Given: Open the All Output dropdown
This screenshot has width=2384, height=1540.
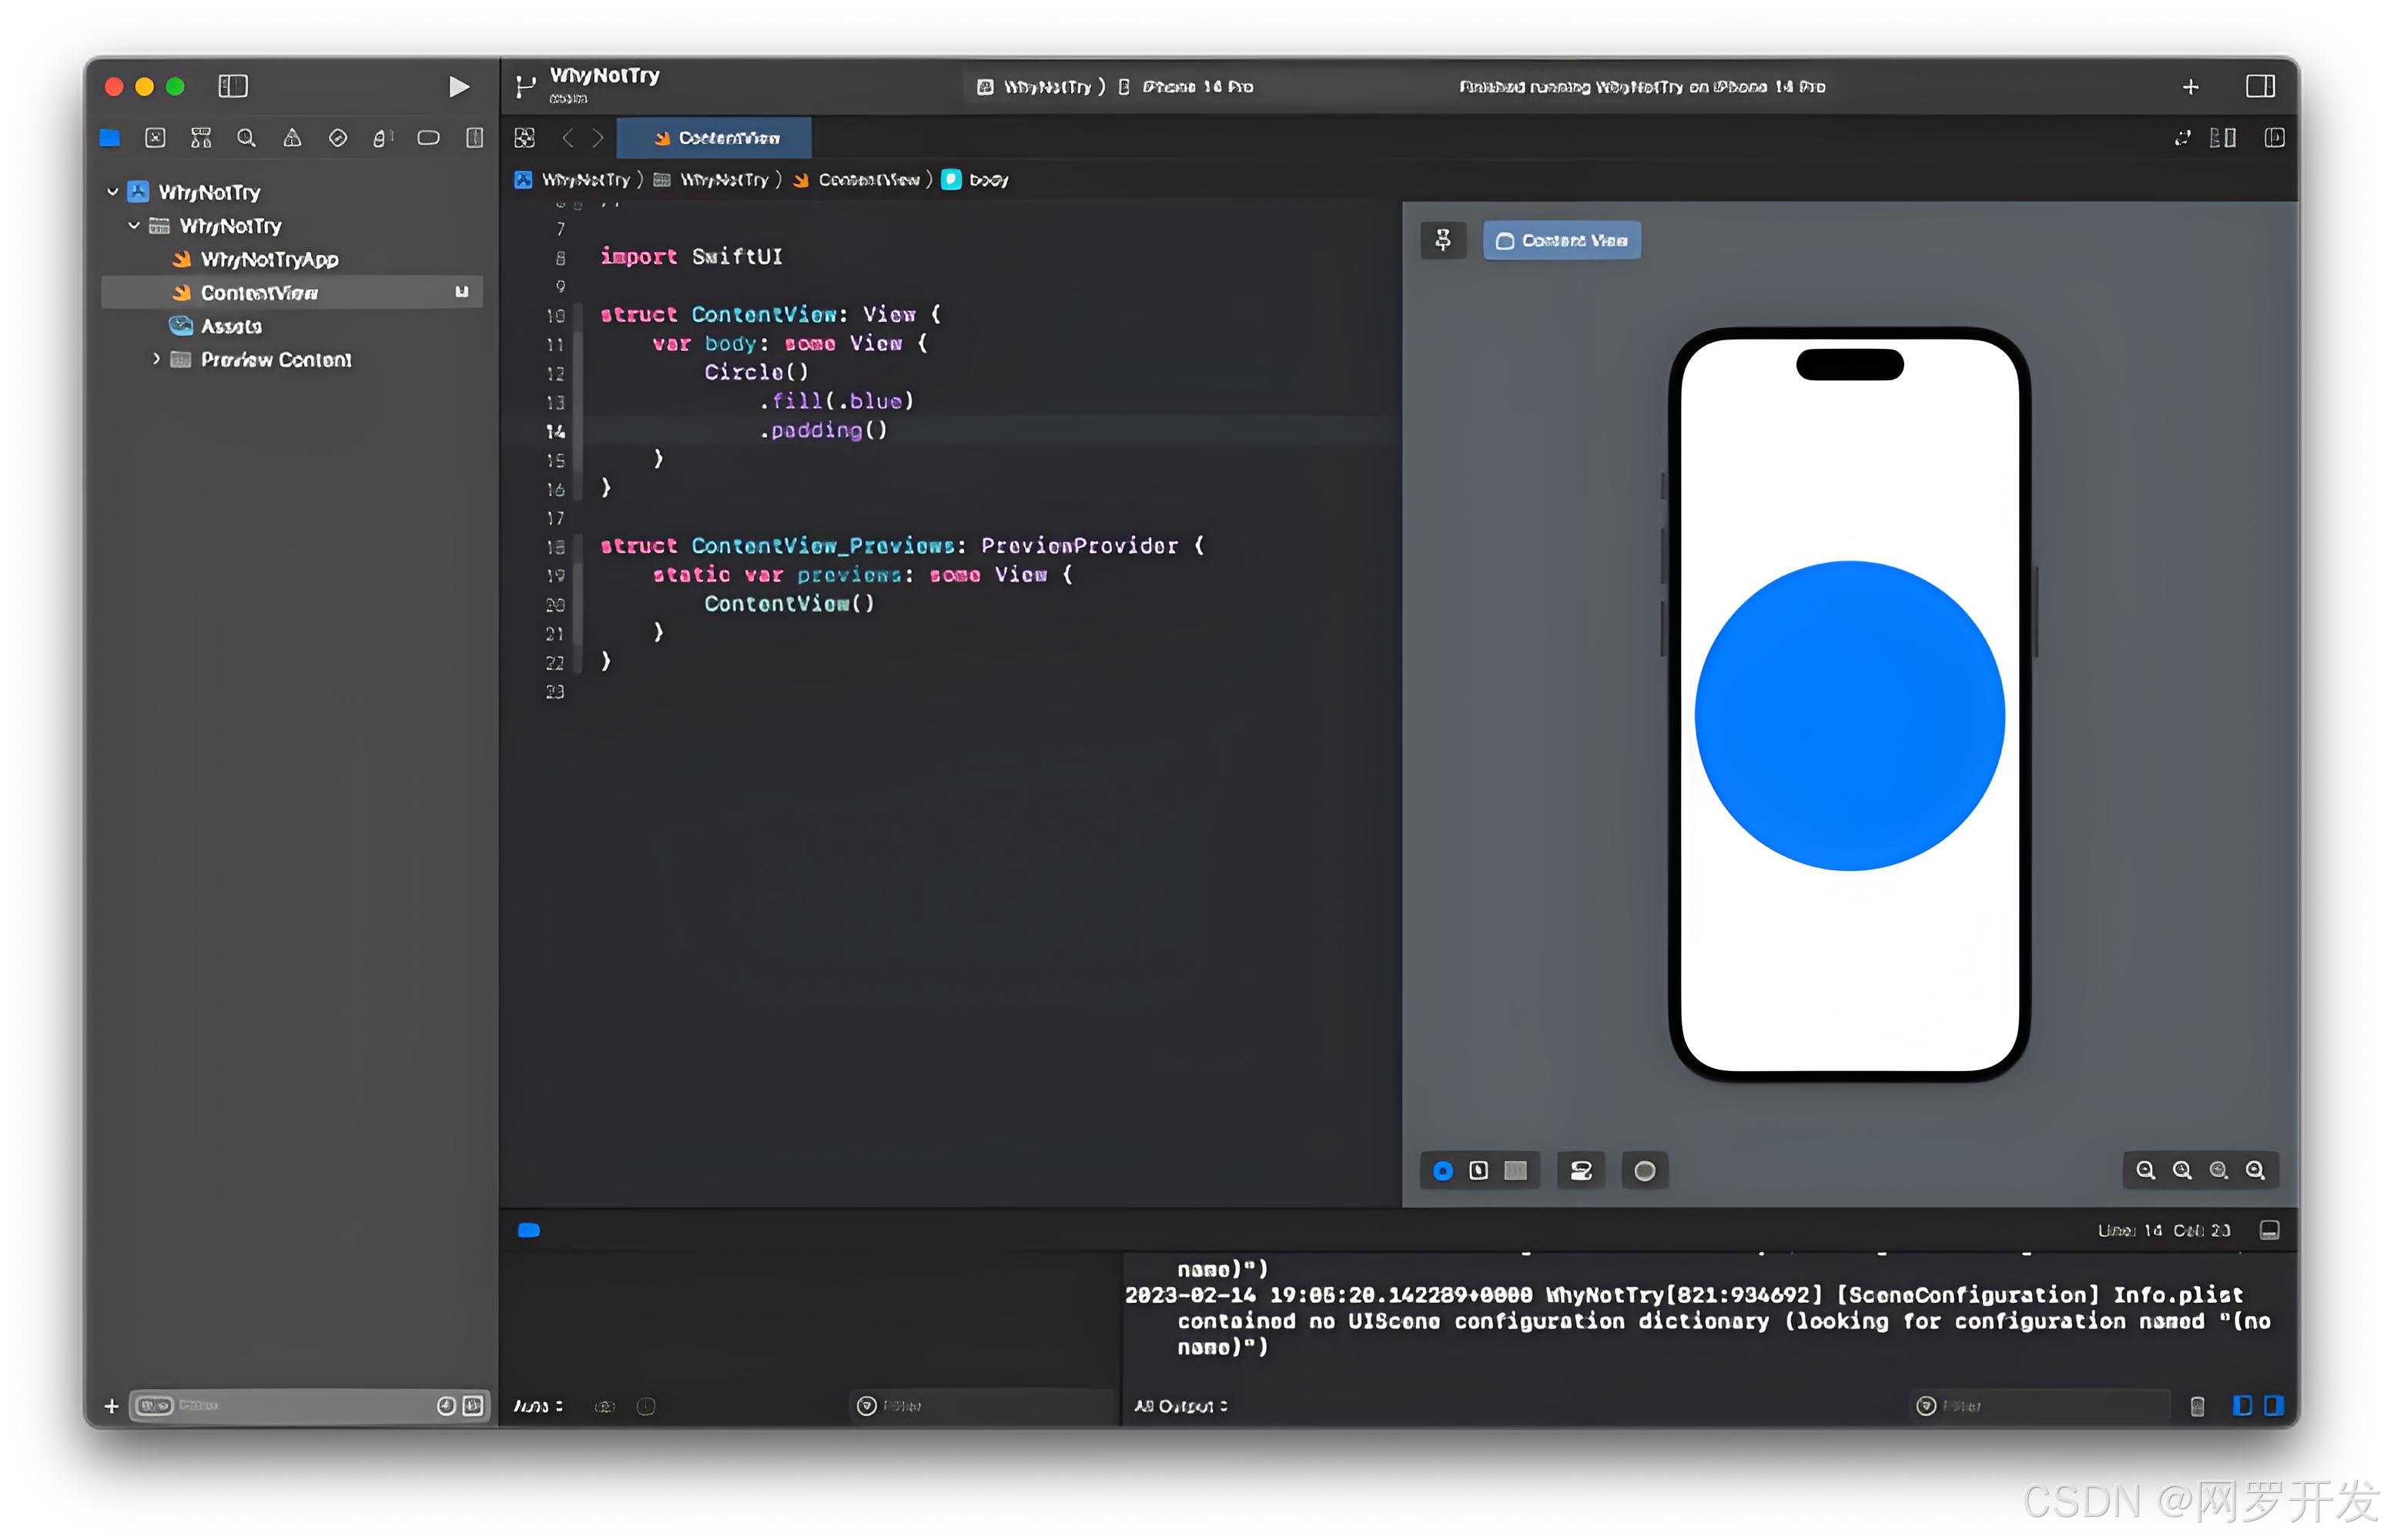Looking at the screenshot, I should coord(1180,1406).
